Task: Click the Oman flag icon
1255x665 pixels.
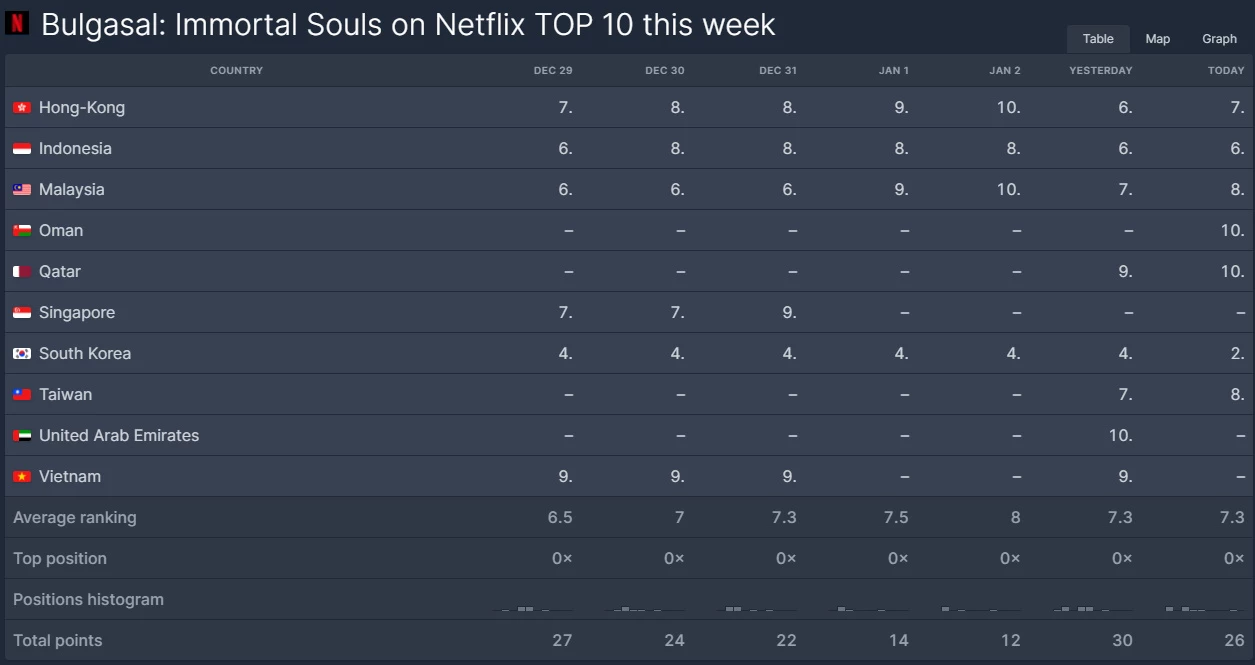Action: coord(22,231)
